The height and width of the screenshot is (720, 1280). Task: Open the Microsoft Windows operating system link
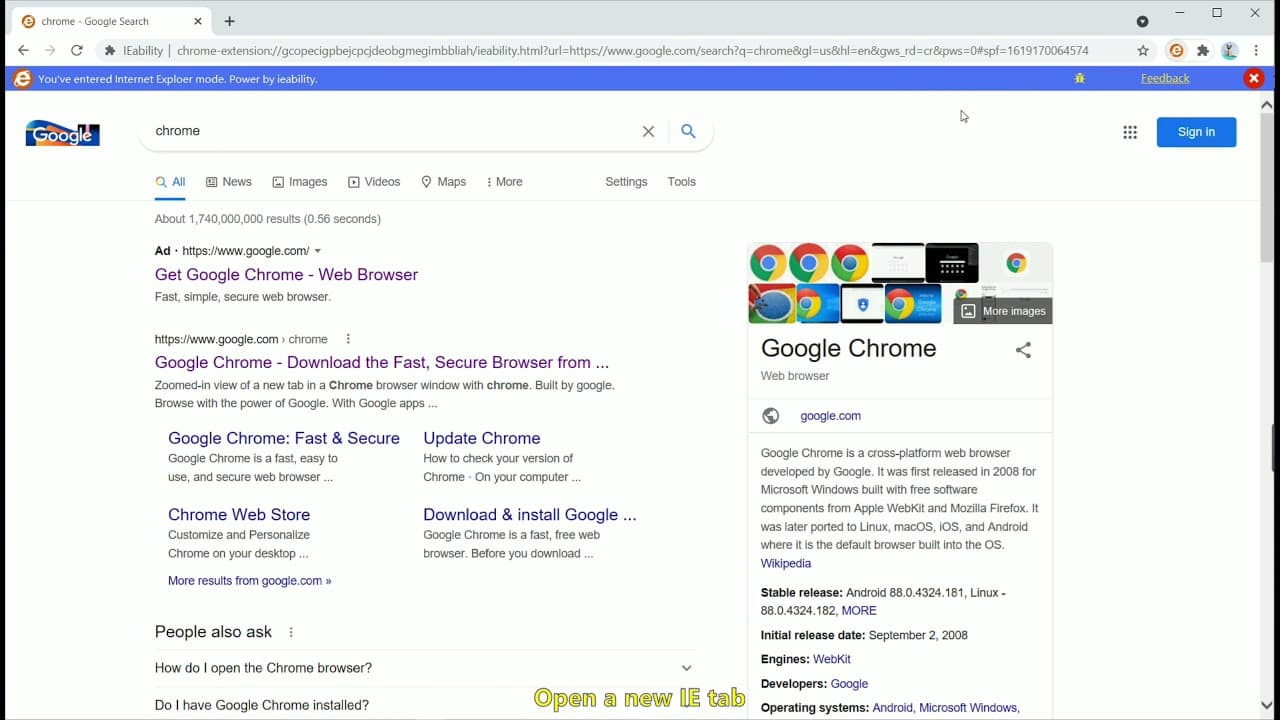coord(968,708)
